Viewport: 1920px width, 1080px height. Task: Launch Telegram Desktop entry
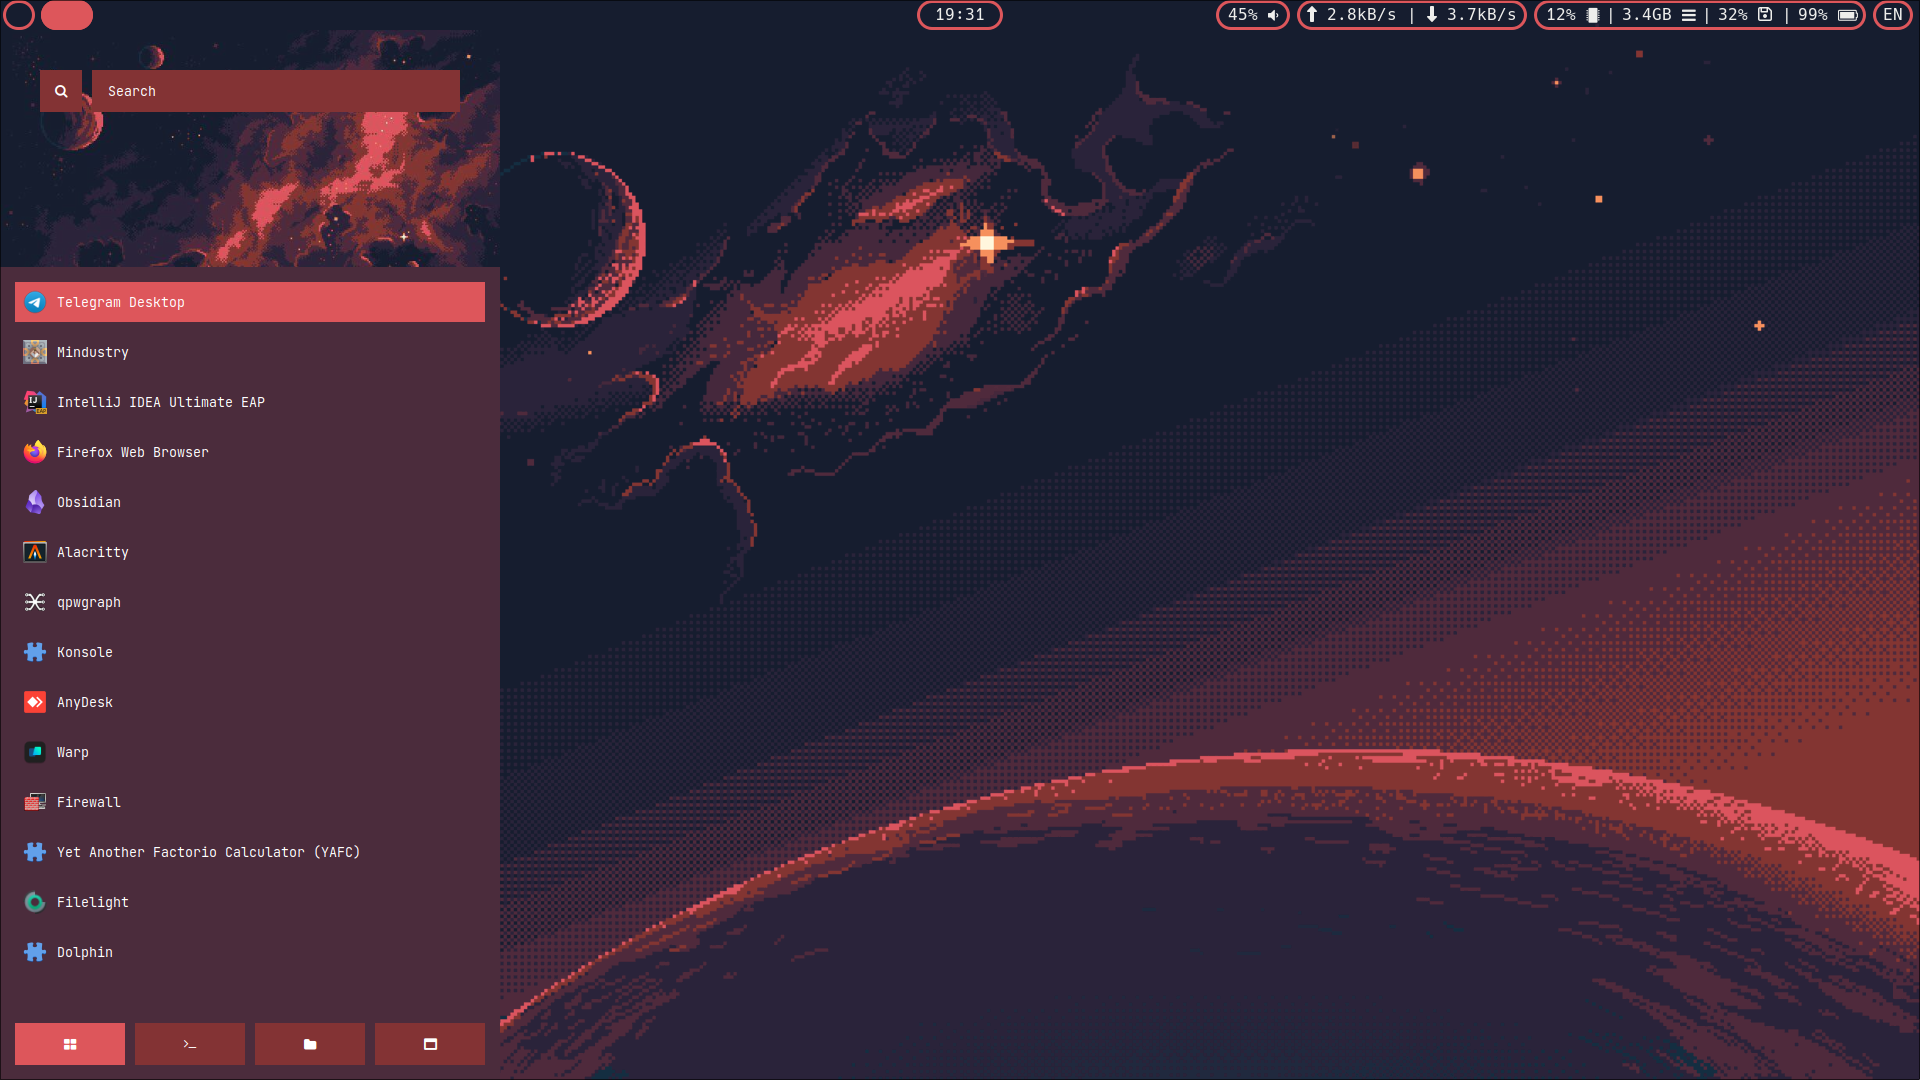250,302
